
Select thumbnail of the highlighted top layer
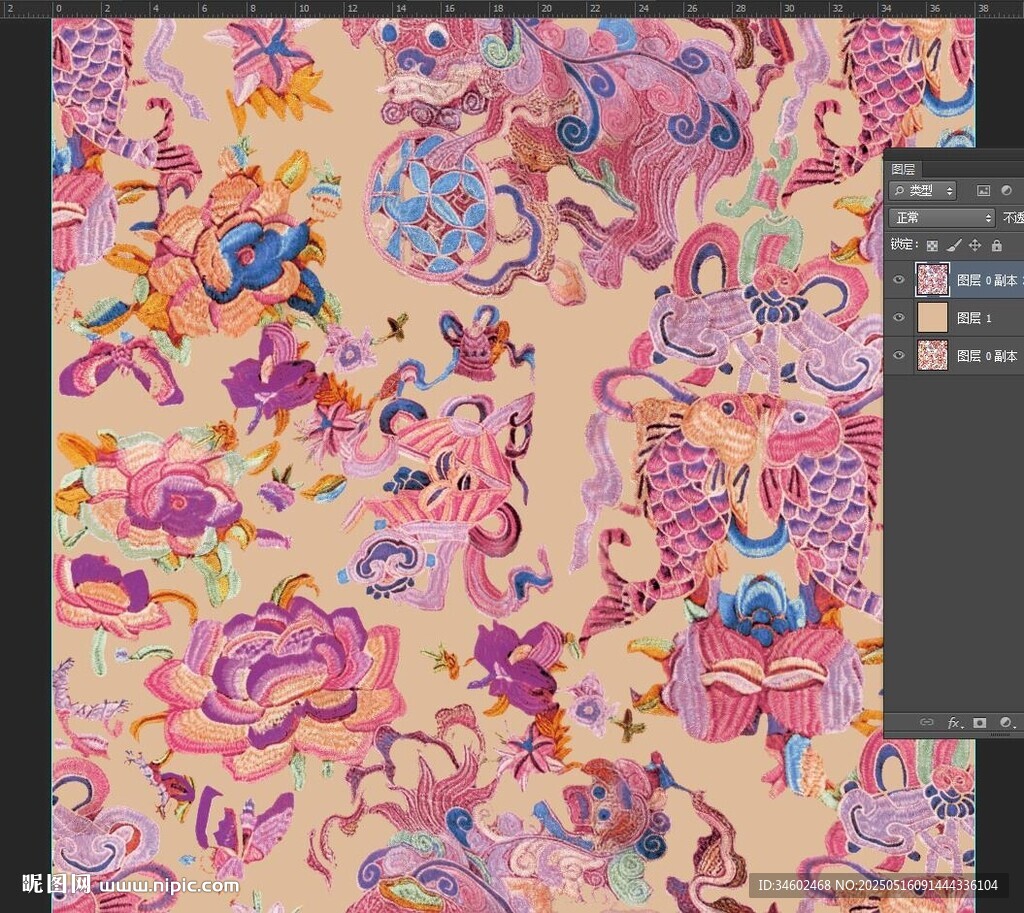[x=932, y=280]
